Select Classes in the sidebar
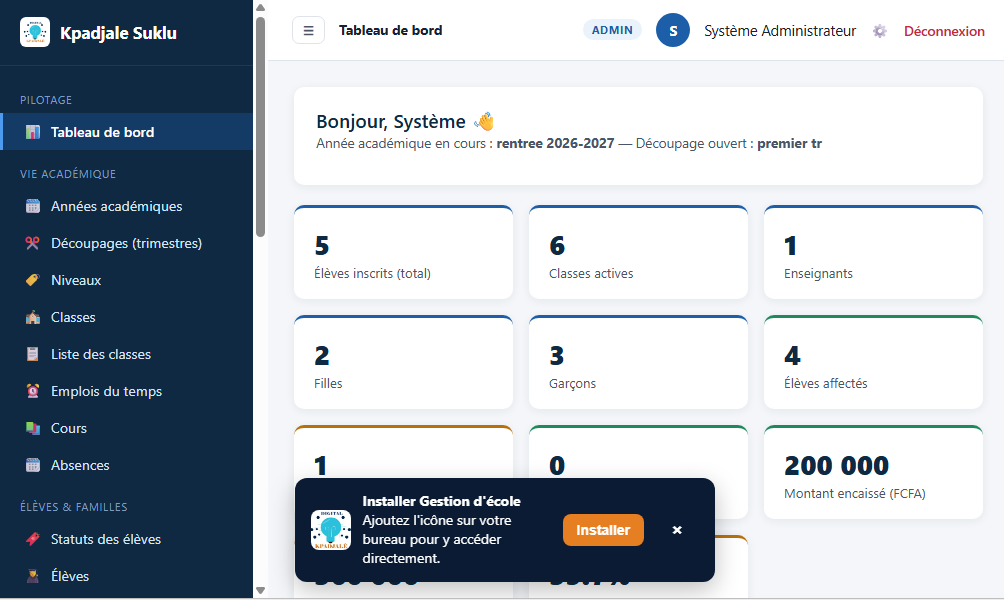 pos(128,317)
